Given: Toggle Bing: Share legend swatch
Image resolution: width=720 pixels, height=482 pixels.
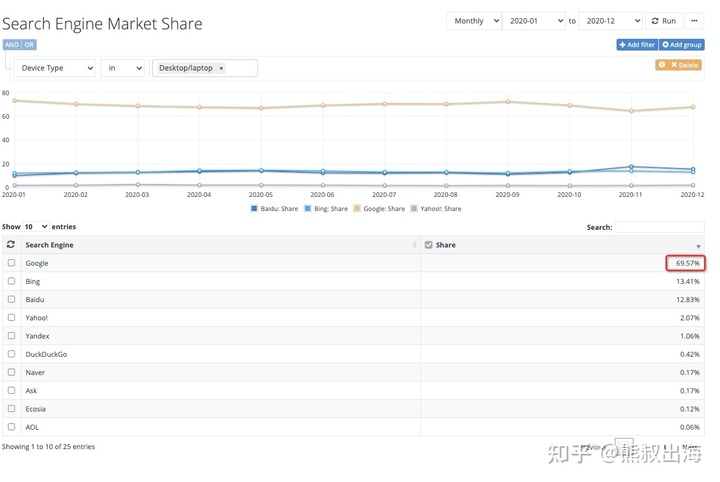Looking at the screenshot, I should [308, 209].
